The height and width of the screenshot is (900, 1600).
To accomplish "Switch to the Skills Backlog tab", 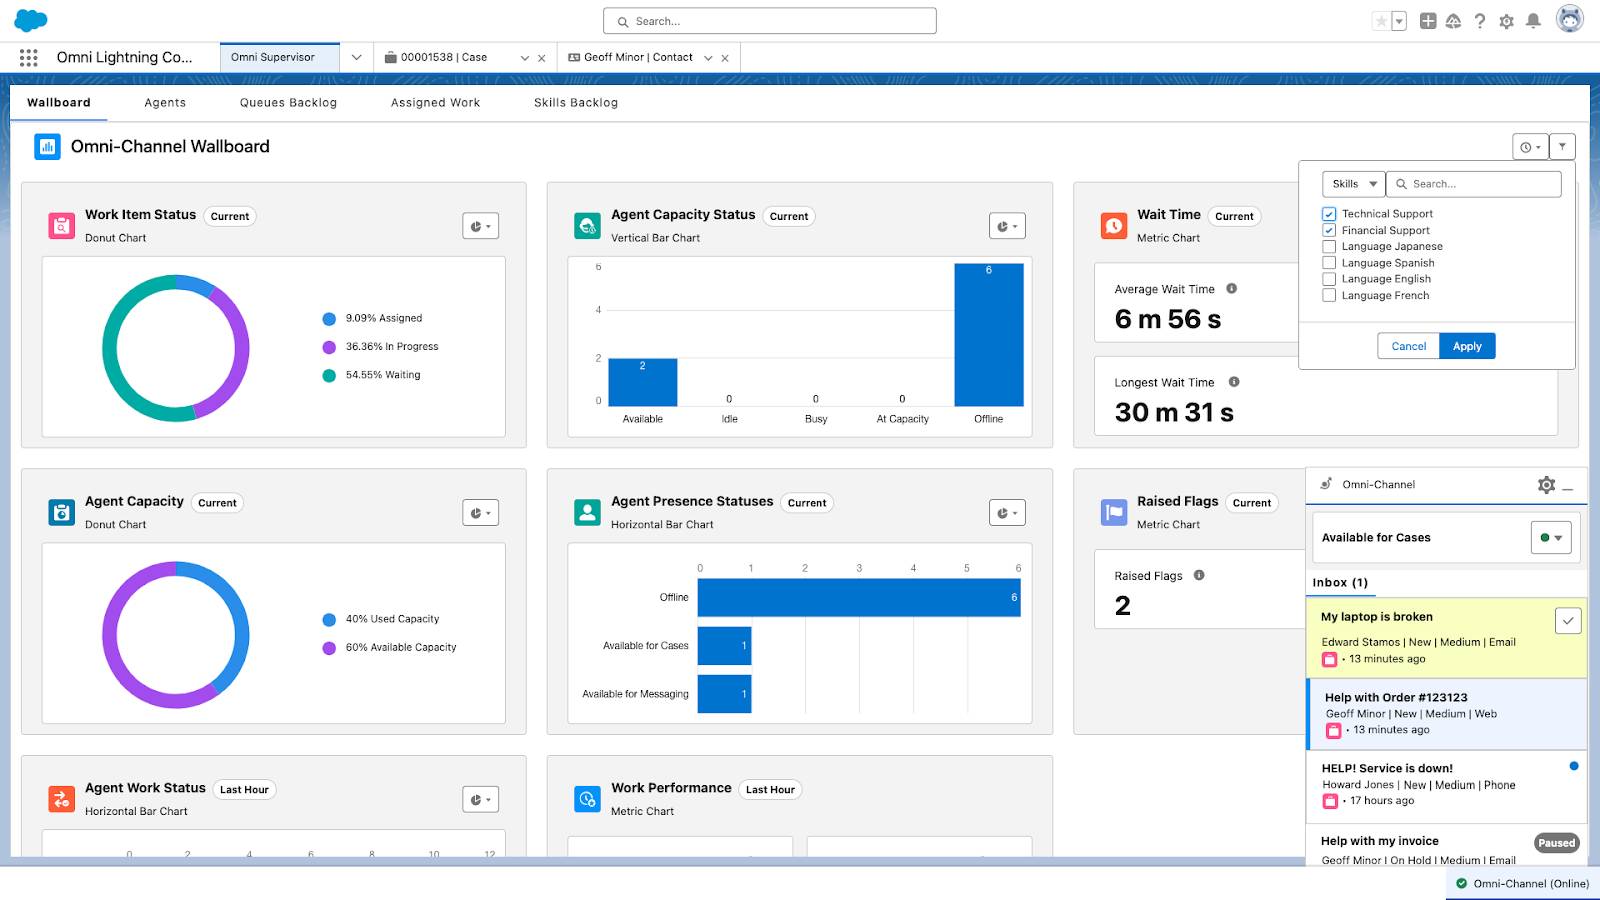I will (576, 103).
